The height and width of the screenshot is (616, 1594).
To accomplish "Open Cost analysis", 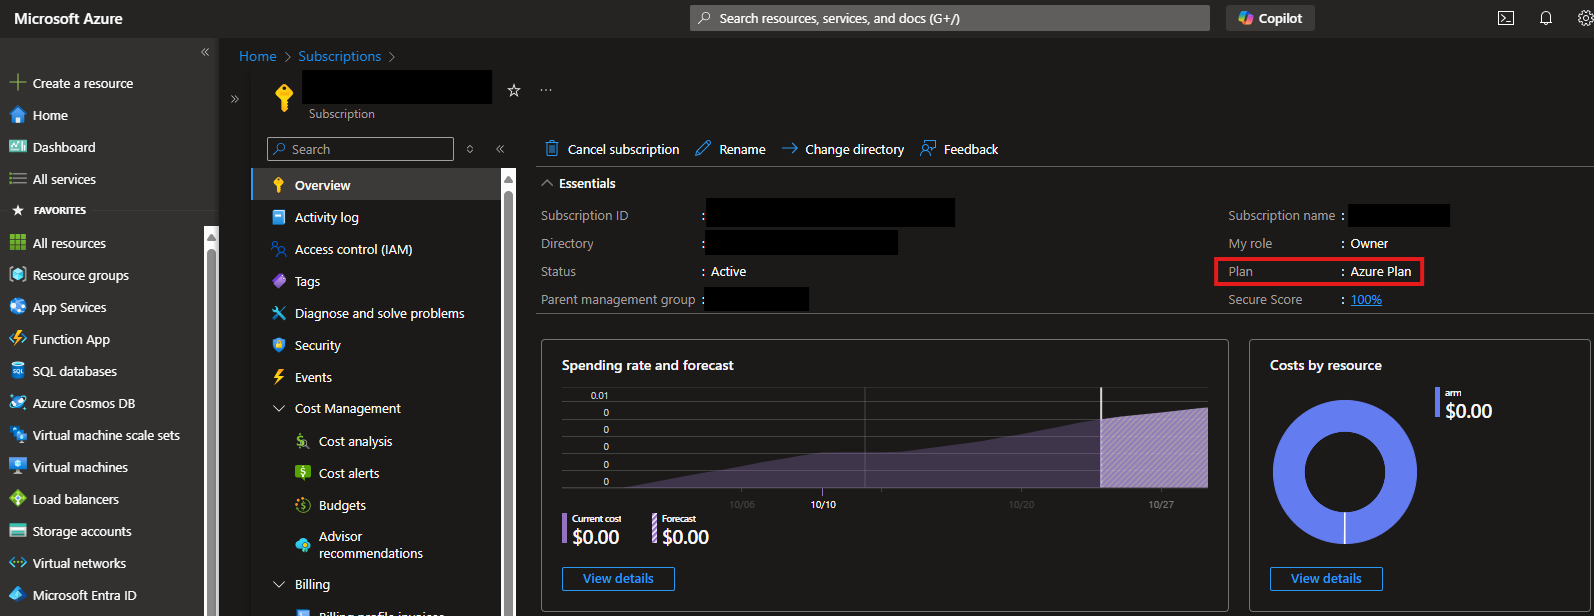I will coord(355,441).
